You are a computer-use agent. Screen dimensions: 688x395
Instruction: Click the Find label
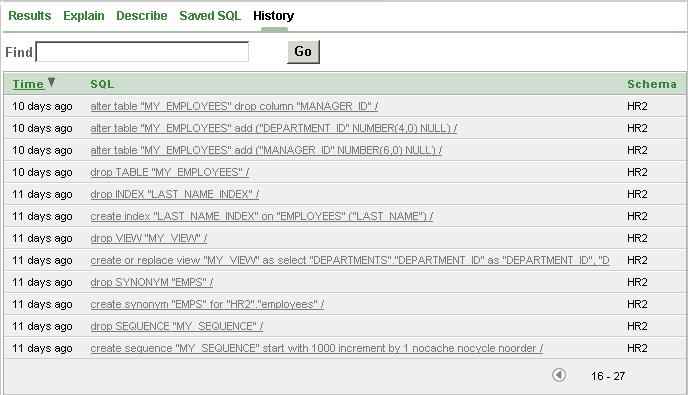tap(19, 52)
